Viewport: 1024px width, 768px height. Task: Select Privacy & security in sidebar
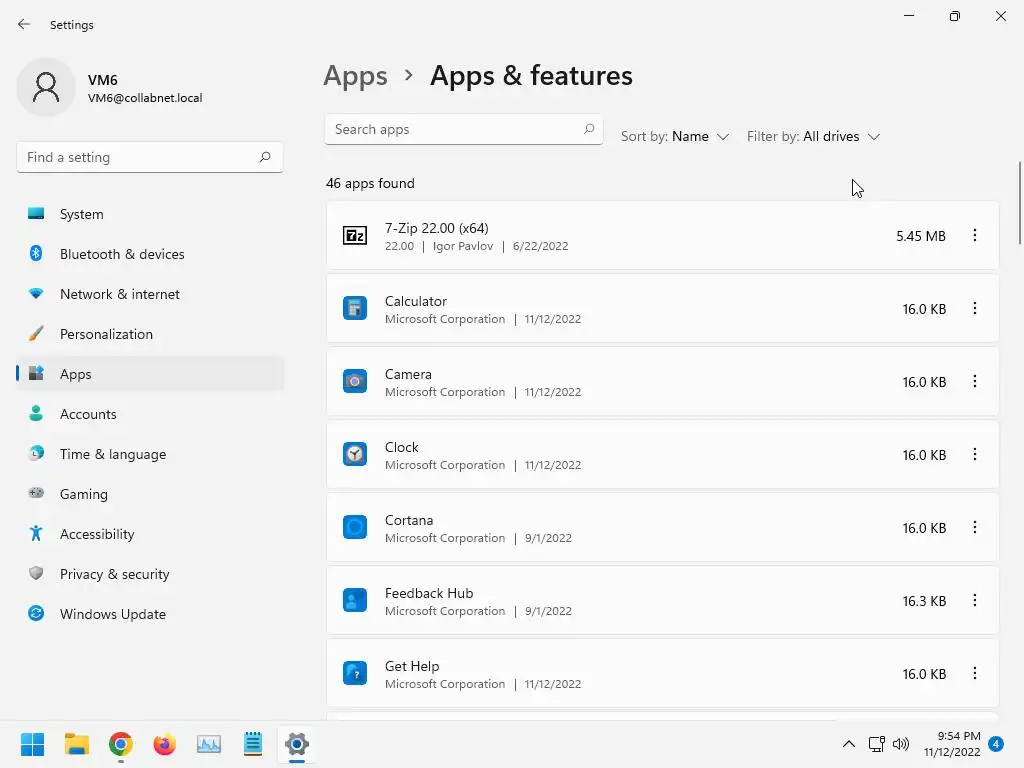click(x=114, y=574)
